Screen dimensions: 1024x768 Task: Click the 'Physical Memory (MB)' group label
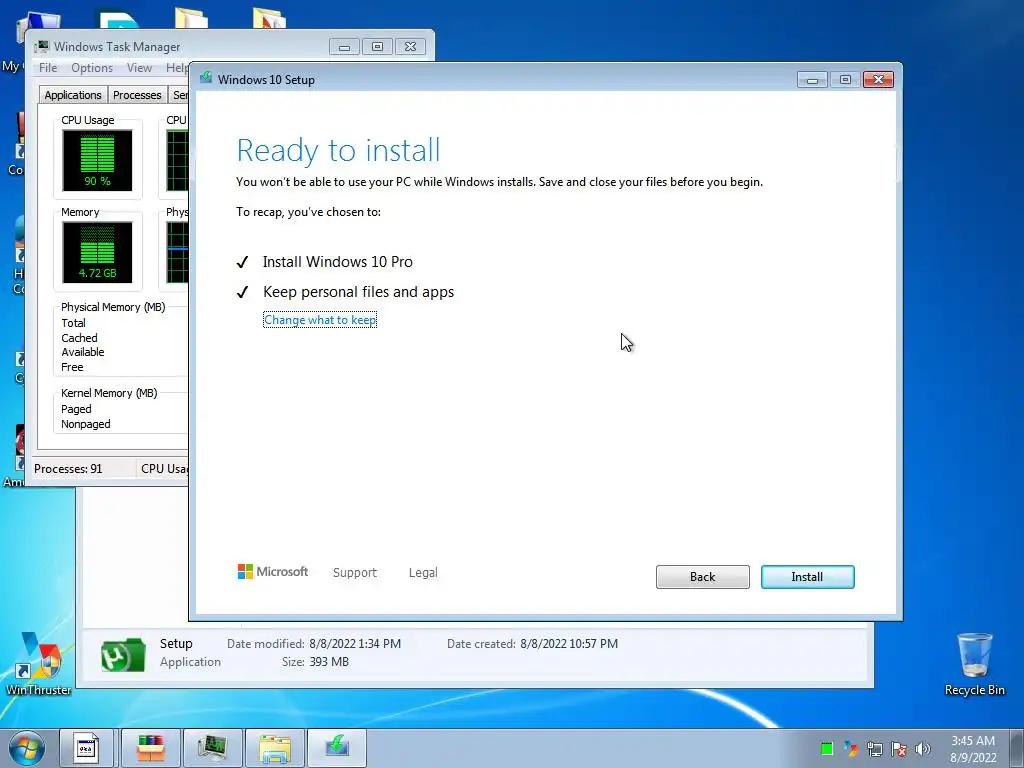[113, 307]
